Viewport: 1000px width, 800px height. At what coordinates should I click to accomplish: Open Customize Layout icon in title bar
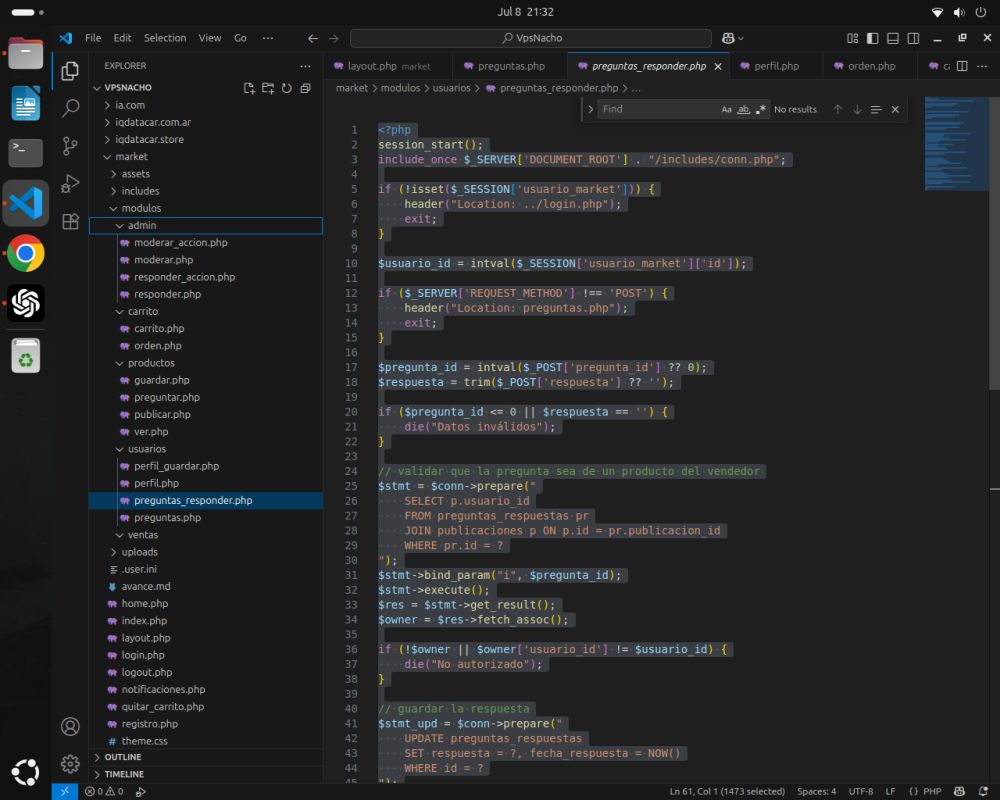(853, 38)
